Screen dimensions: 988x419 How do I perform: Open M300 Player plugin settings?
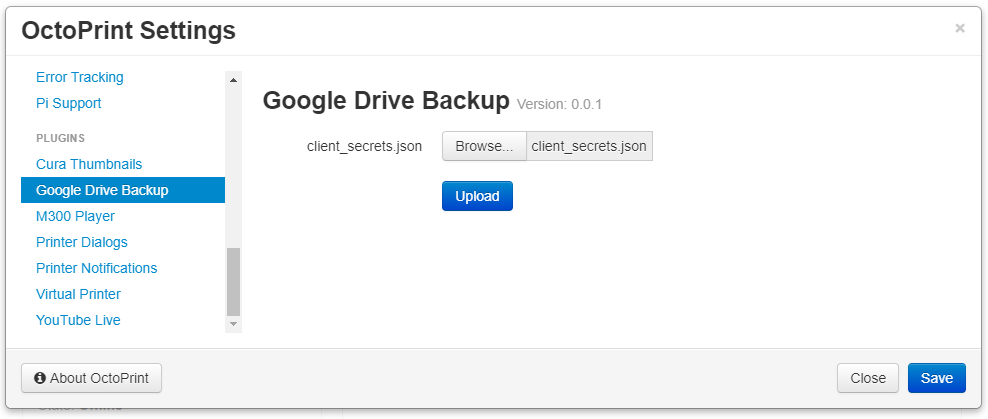tap(75, 216)
